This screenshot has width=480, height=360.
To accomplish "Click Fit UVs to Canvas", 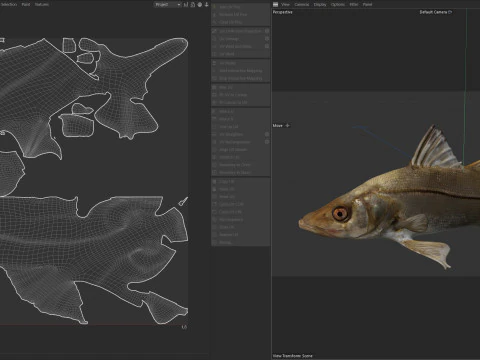I will (x=240, y=95).
